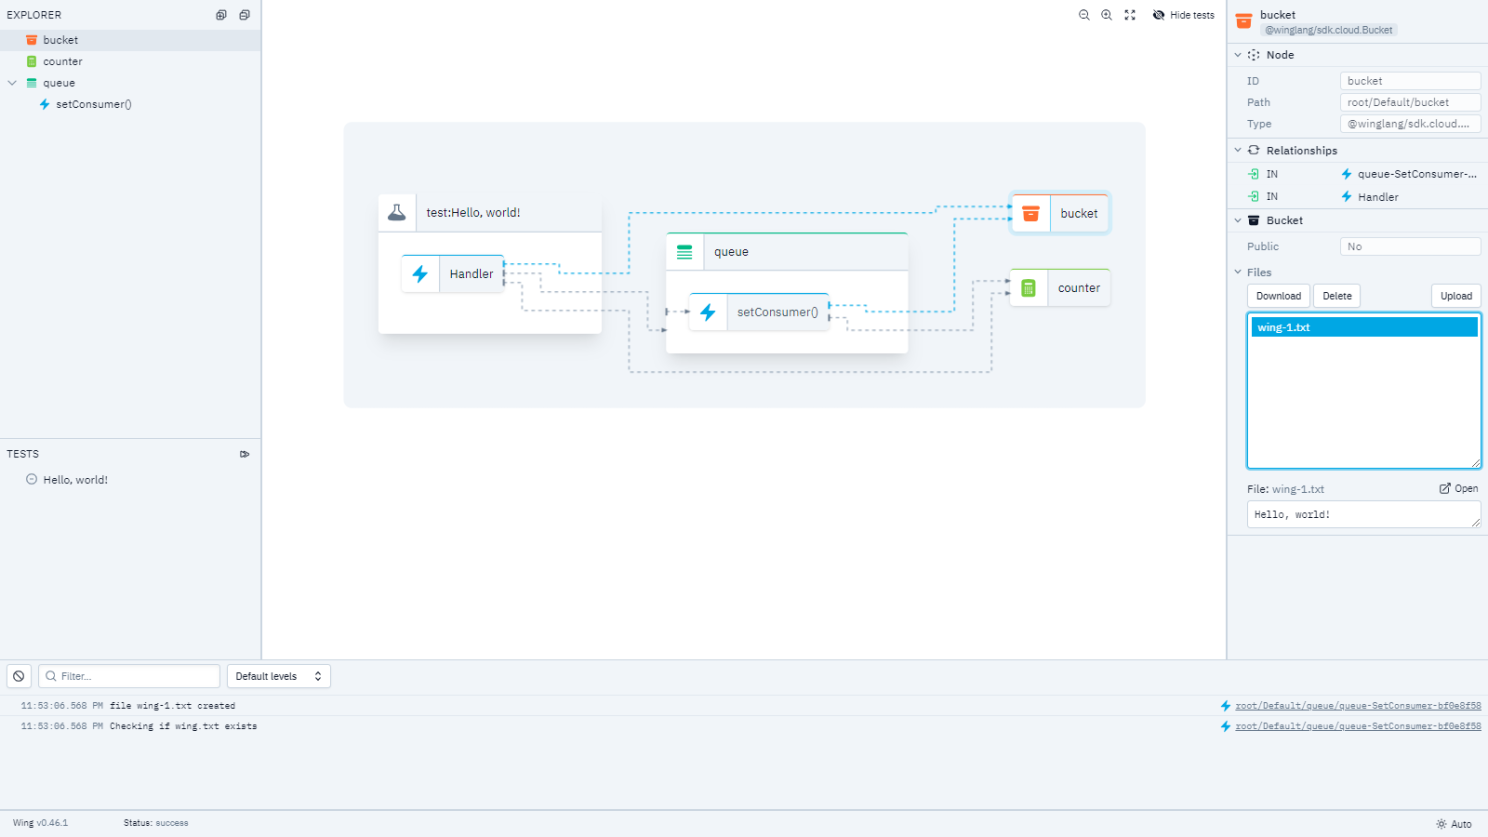Viewport: 1488px width, 837px height.
Task: Toggle fullscreen map view
Action: (x=1130, y=15)
